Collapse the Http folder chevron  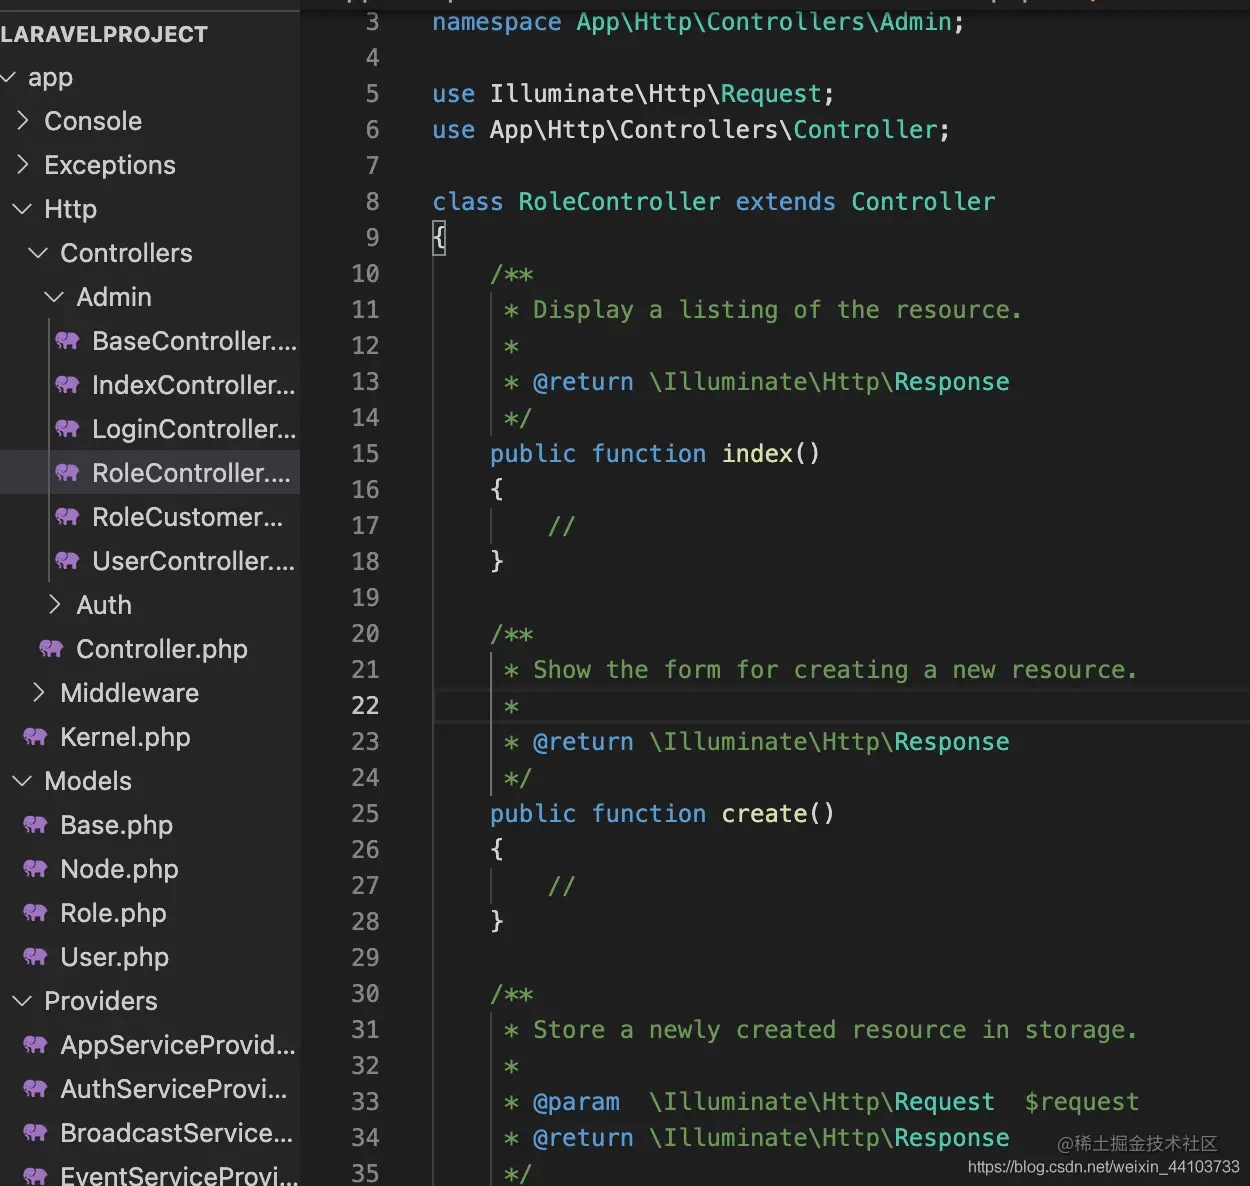click(22, 209)
